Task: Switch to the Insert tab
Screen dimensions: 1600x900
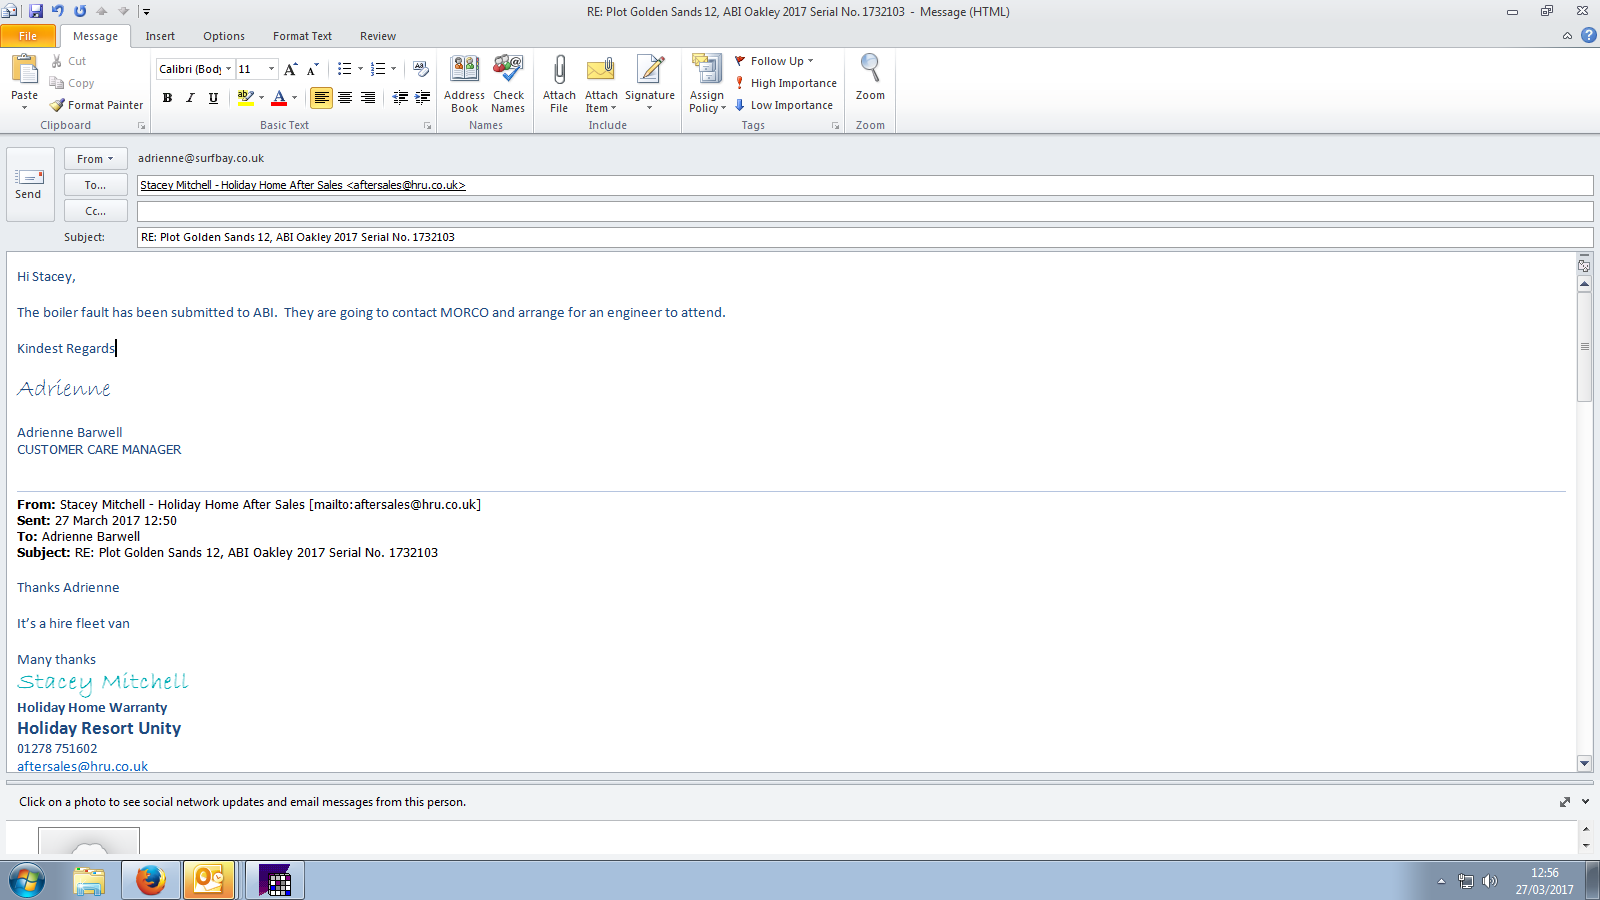Action: [160, 36]
